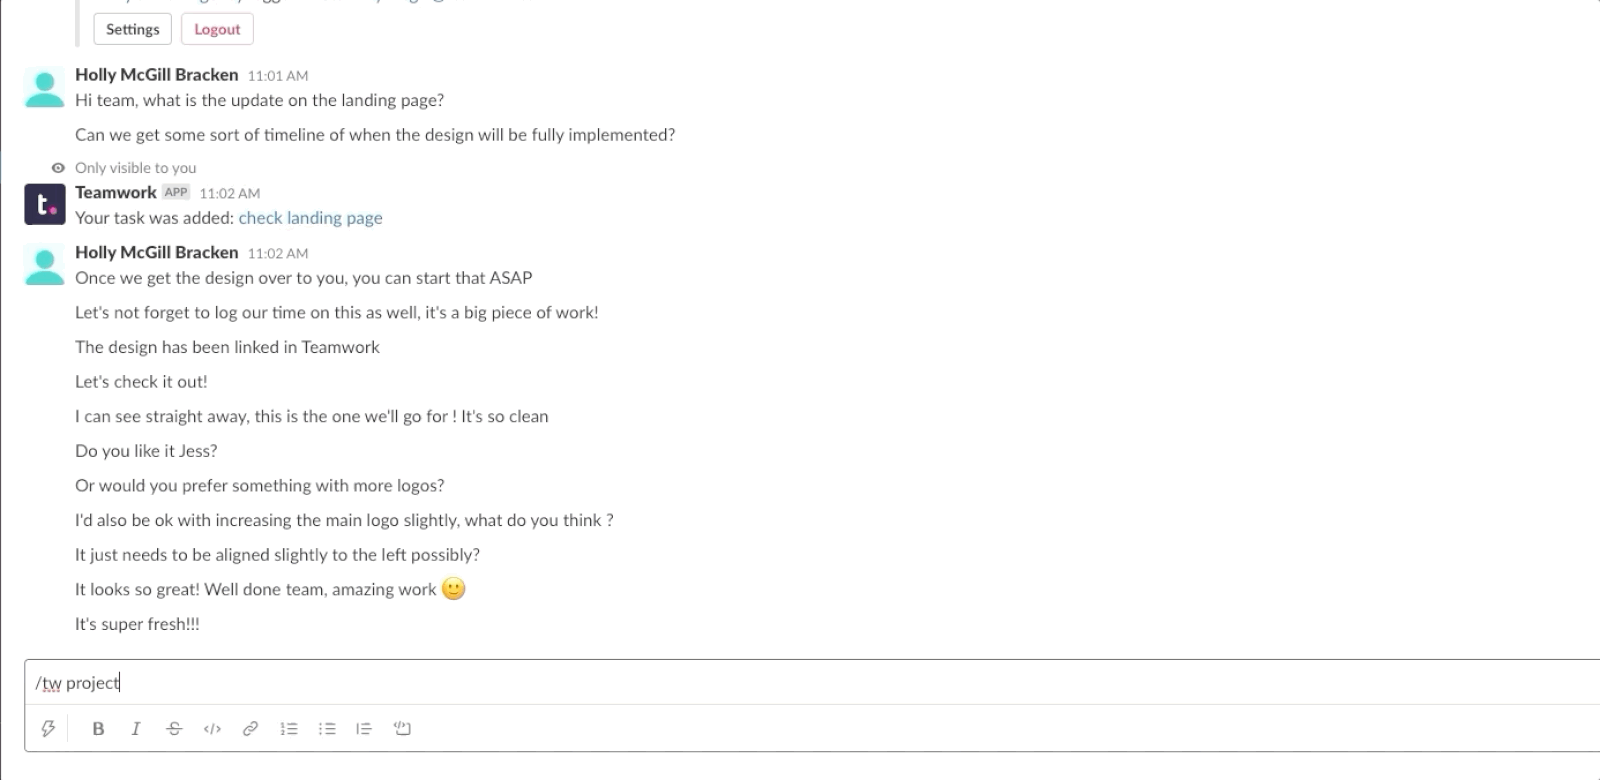Click the Teamwork app avatar icon
The height and width of the screenshot is (780, 1600).
(x=45, y=204)
